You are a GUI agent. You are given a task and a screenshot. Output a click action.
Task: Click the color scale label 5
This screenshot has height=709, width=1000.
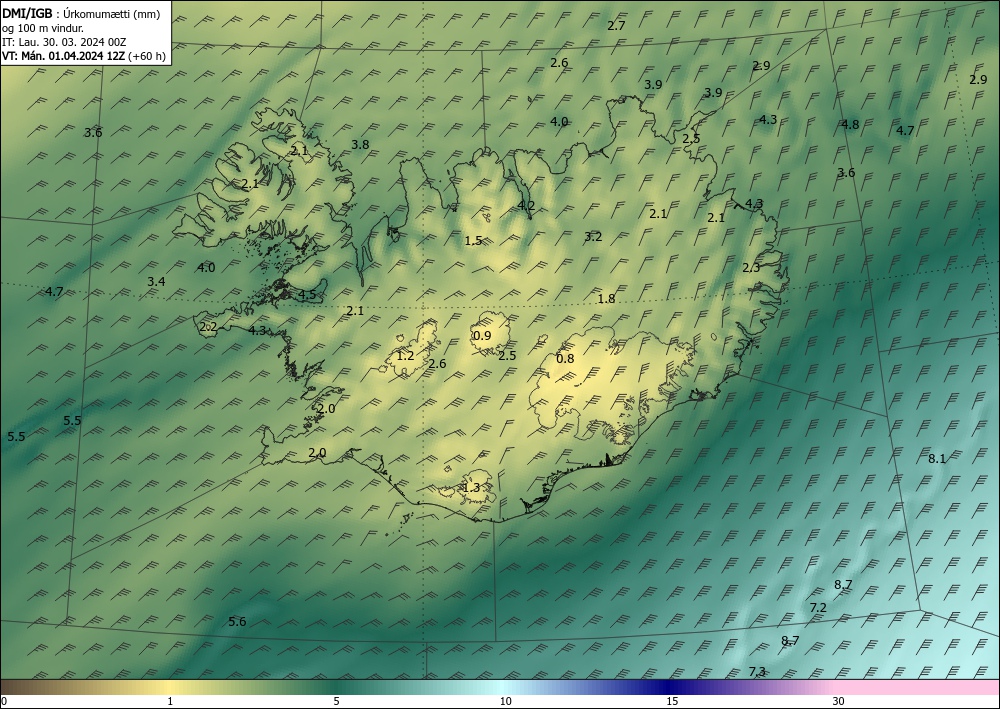[336, 702]
